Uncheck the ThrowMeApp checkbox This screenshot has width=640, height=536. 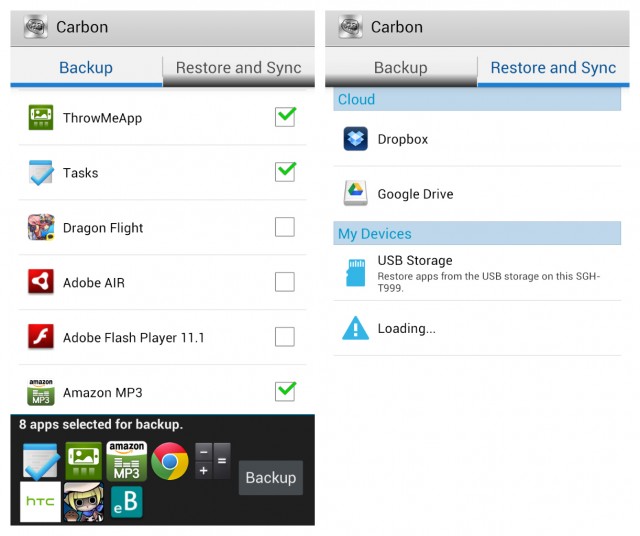[285, 117]
